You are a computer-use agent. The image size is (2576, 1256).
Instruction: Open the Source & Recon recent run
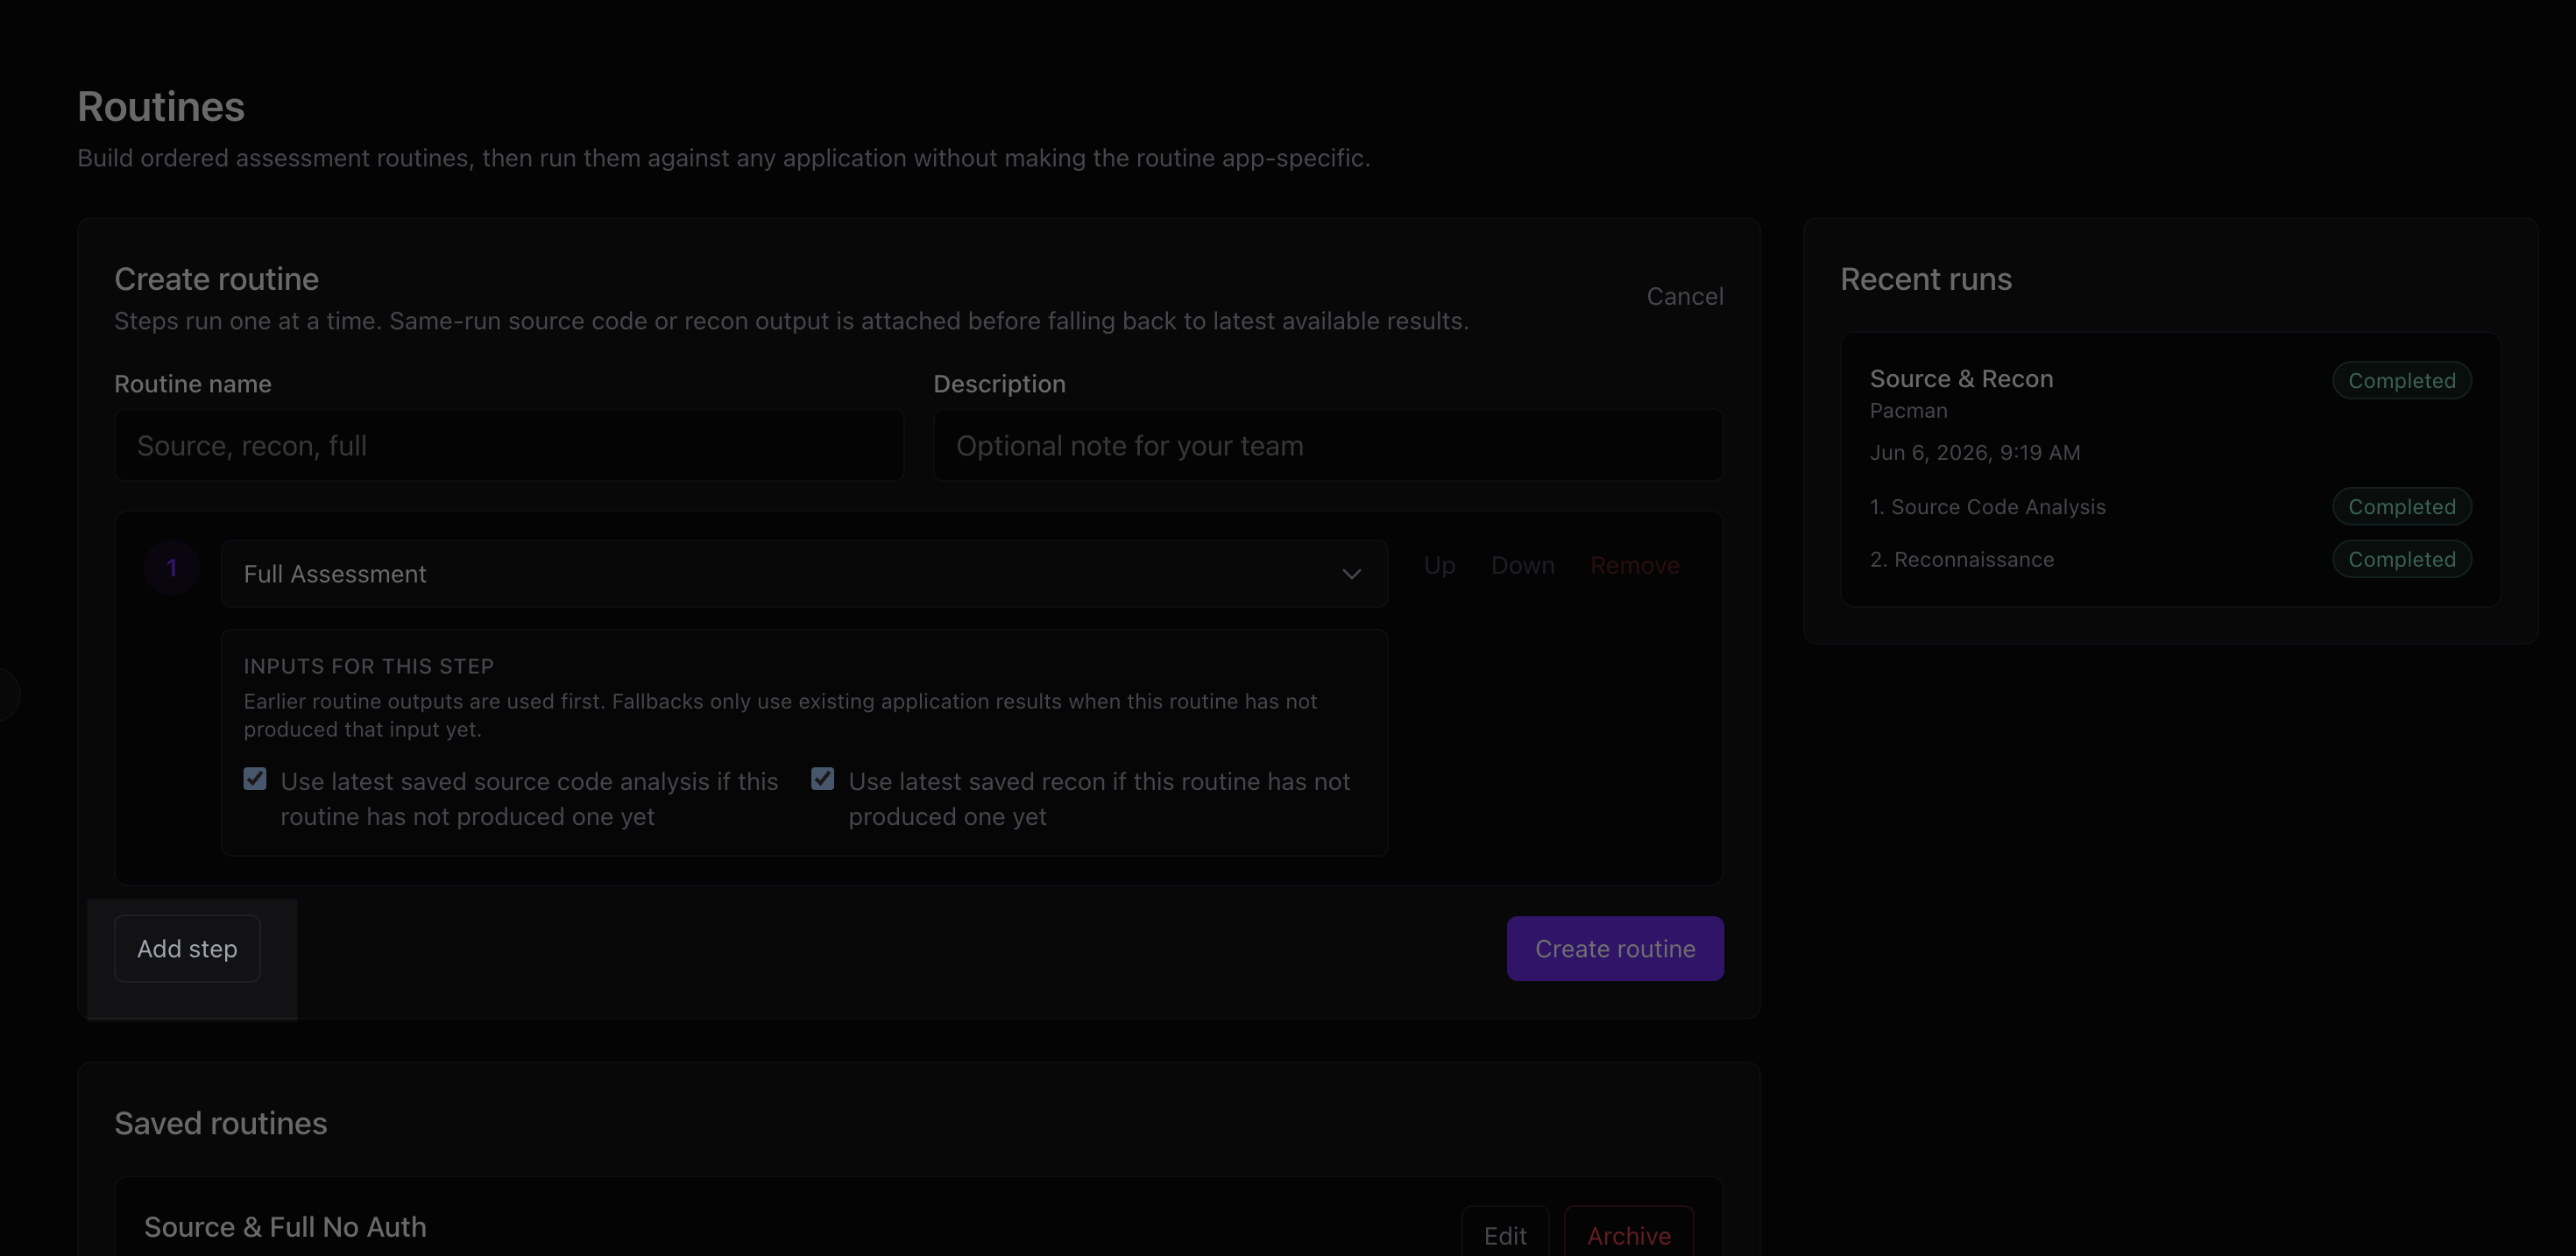(x=2170, y=468)
